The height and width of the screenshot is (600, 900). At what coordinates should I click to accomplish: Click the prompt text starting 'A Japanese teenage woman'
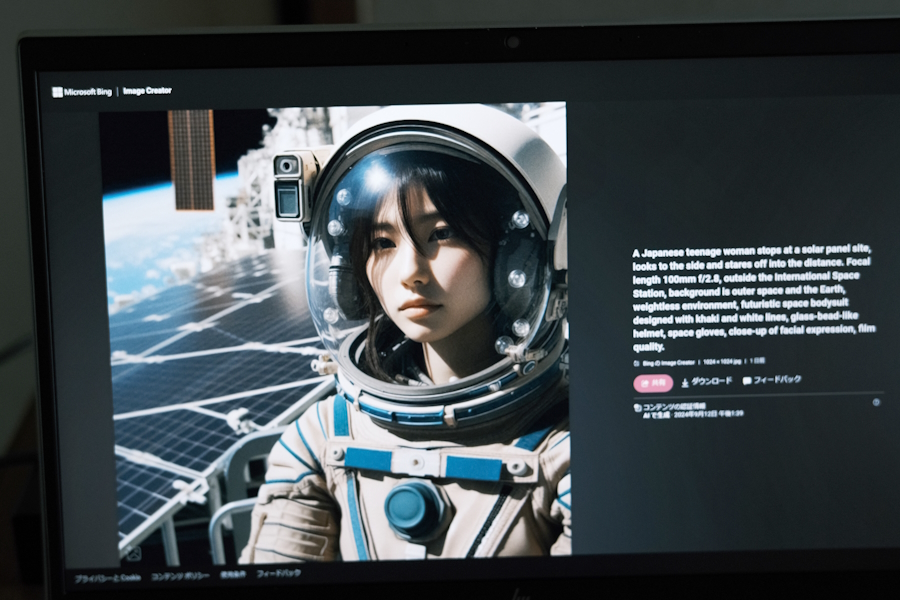(x=754, y=299)
